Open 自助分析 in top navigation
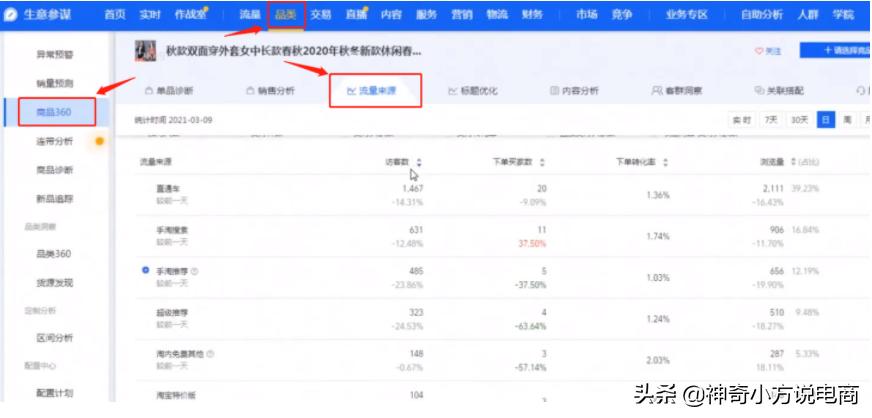 761,15
